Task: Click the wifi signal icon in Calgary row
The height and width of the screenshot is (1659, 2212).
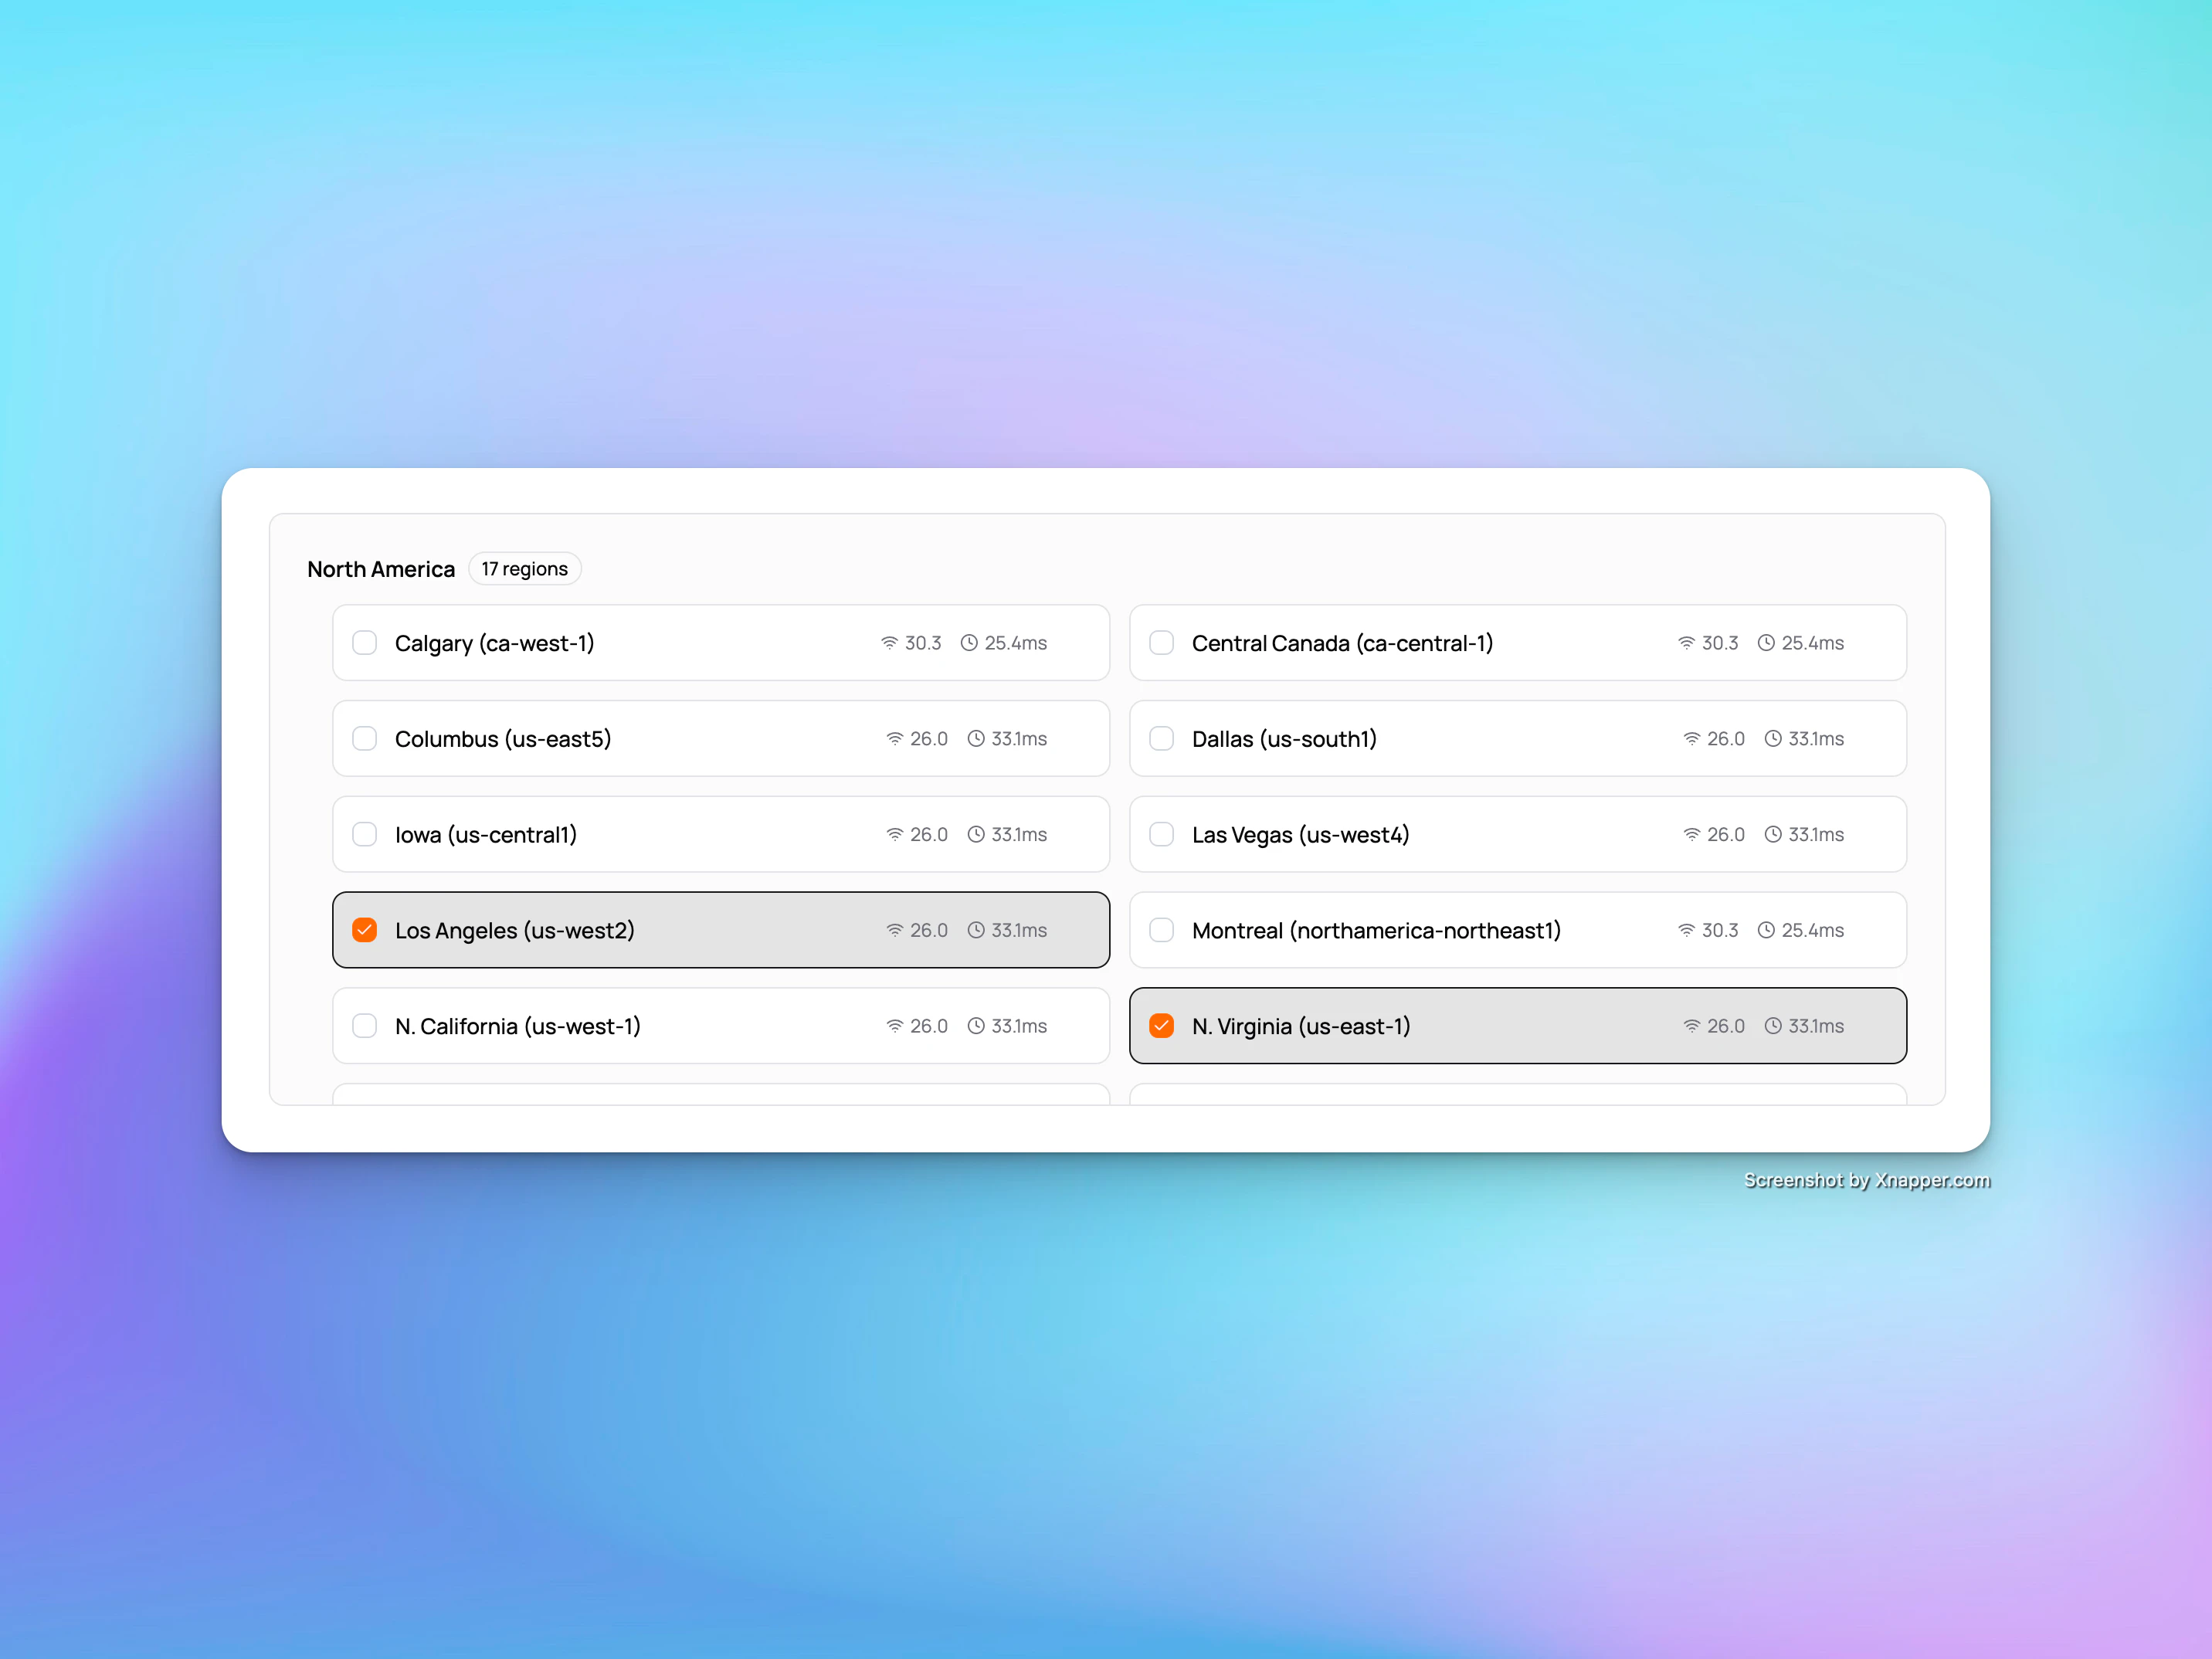Action: 889,643
